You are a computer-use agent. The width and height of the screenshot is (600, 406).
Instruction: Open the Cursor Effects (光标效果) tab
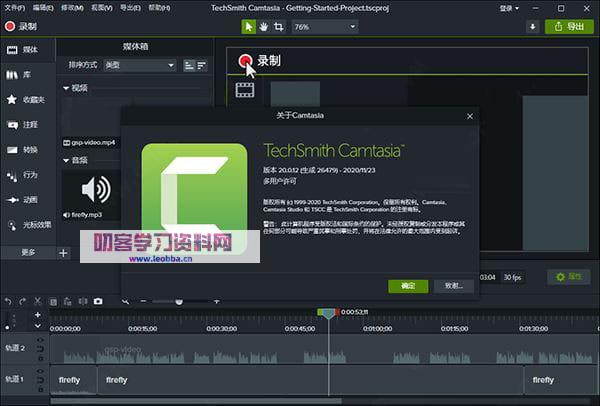coord(28,225)
